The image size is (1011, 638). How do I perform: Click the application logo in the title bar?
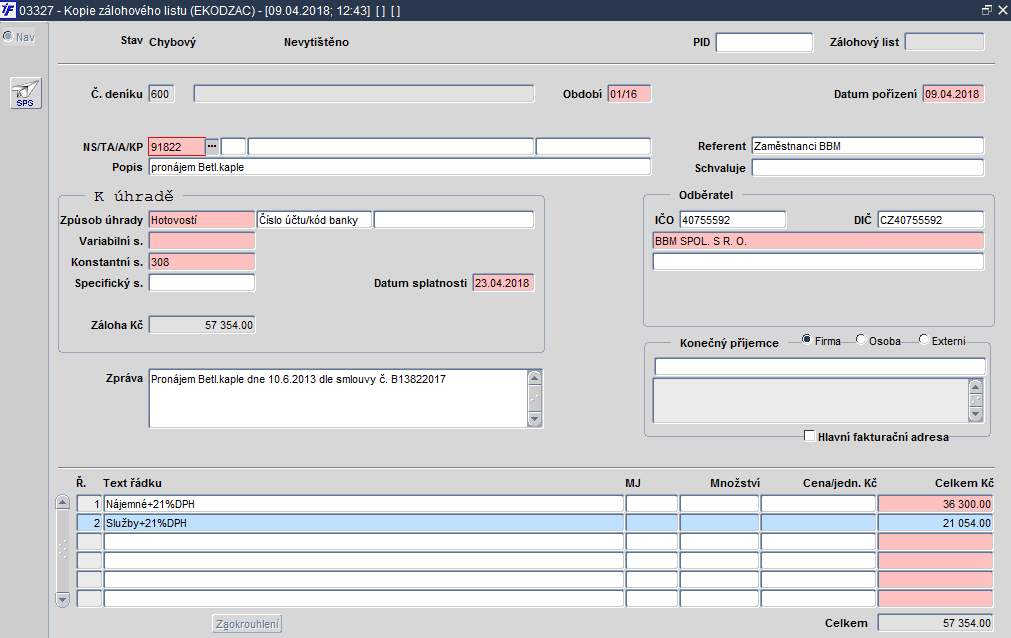coord(8,10)
